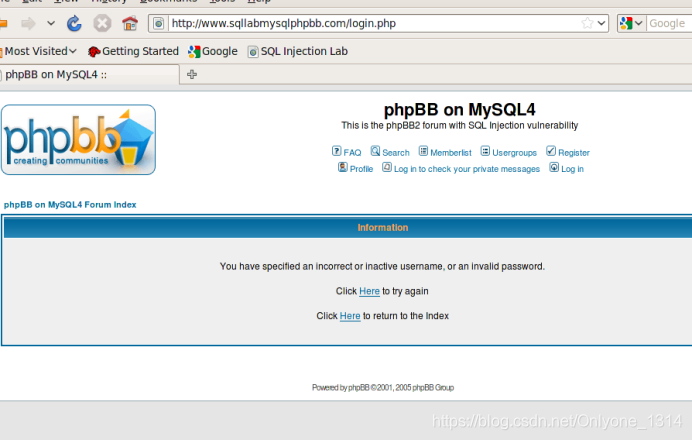Click the browser Forward arrow
Viewport: 692px width, 440px height.
pos(28,23)
